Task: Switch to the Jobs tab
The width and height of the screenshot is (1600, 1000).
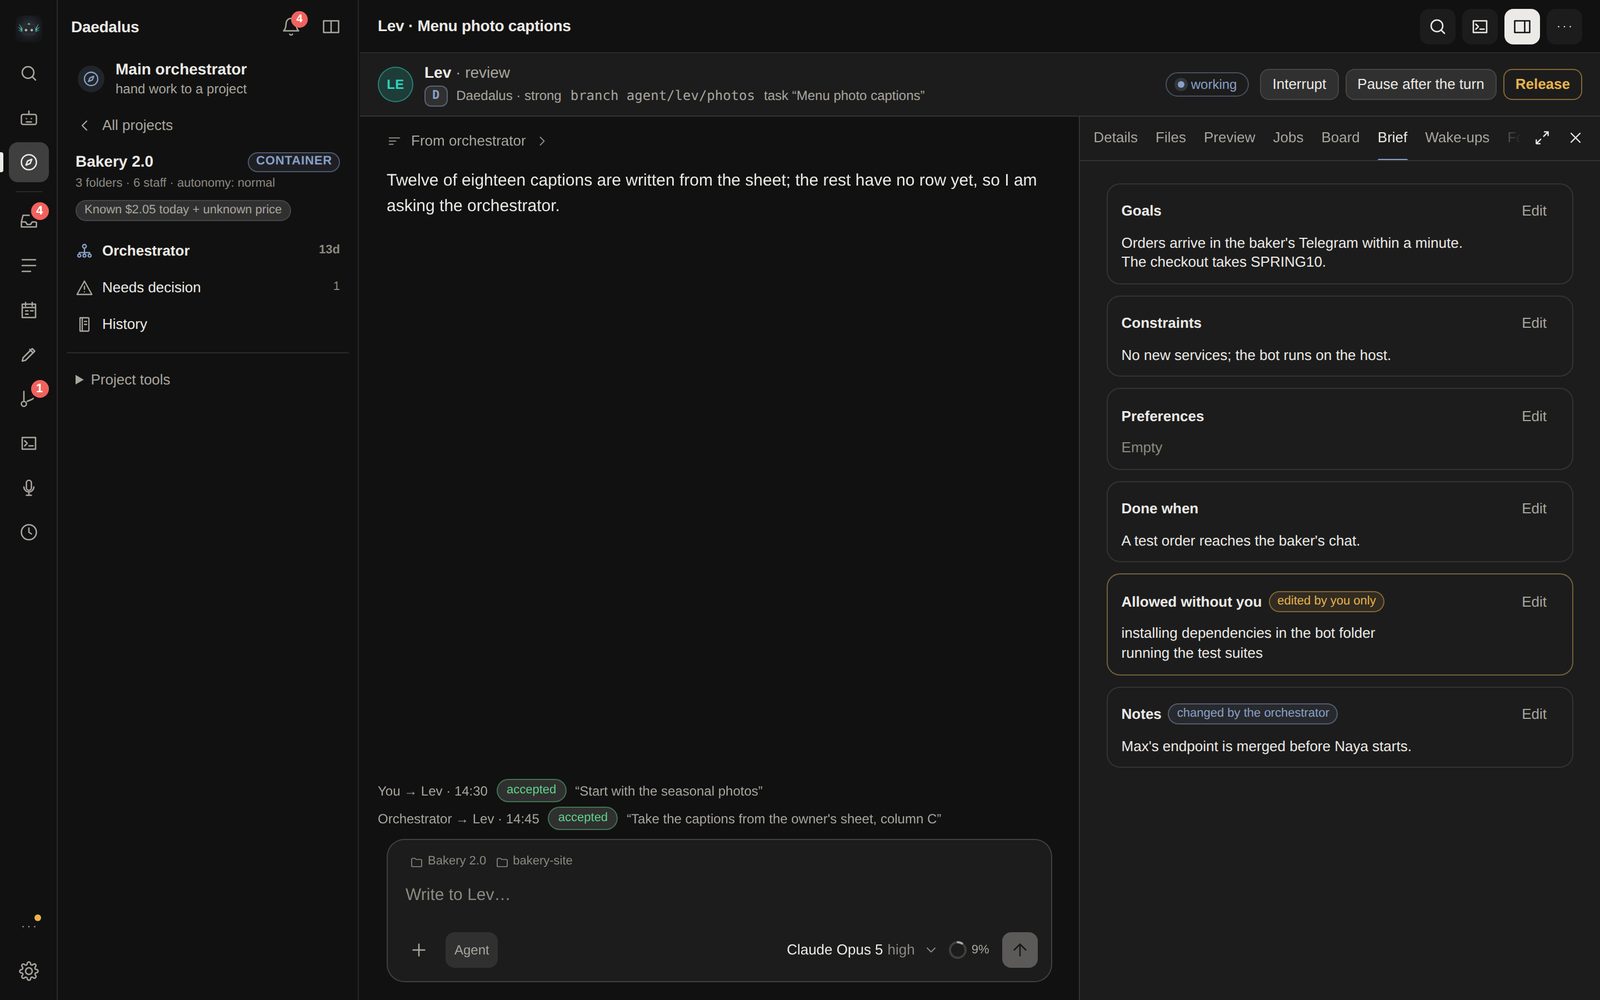Action: coord(1288,138)
